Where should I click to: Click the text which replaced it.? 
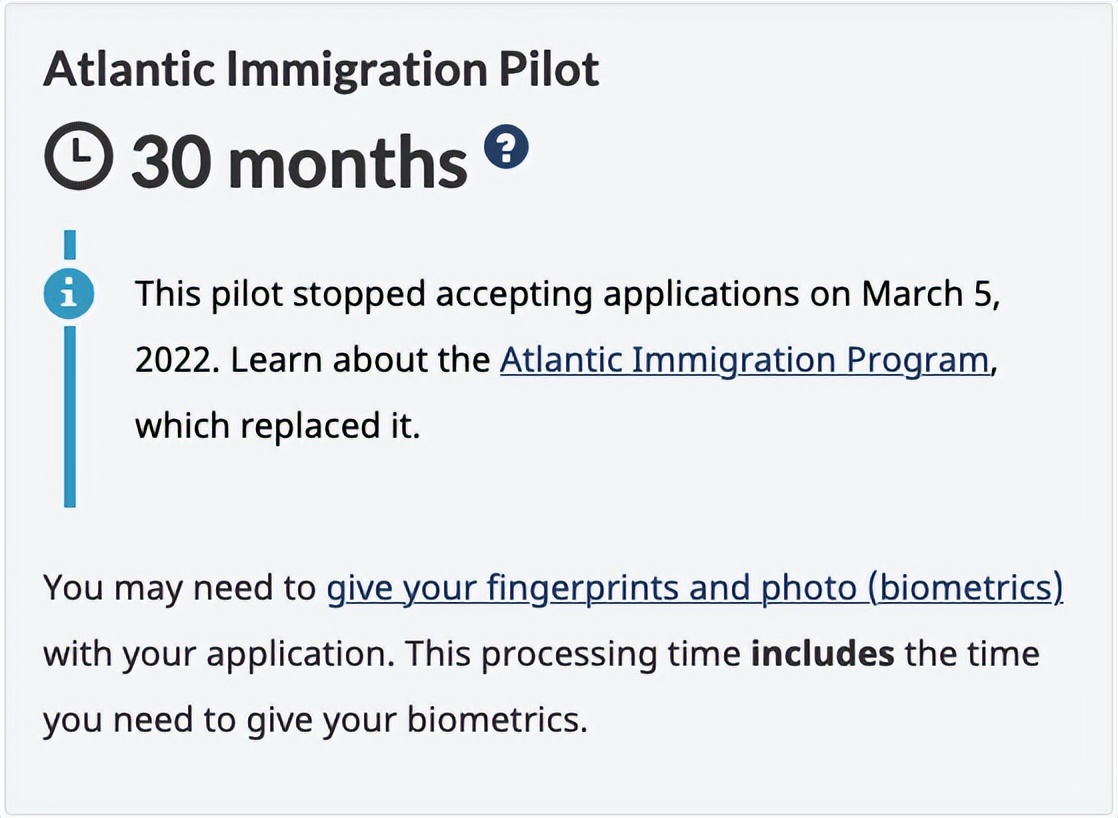point(277,426)
